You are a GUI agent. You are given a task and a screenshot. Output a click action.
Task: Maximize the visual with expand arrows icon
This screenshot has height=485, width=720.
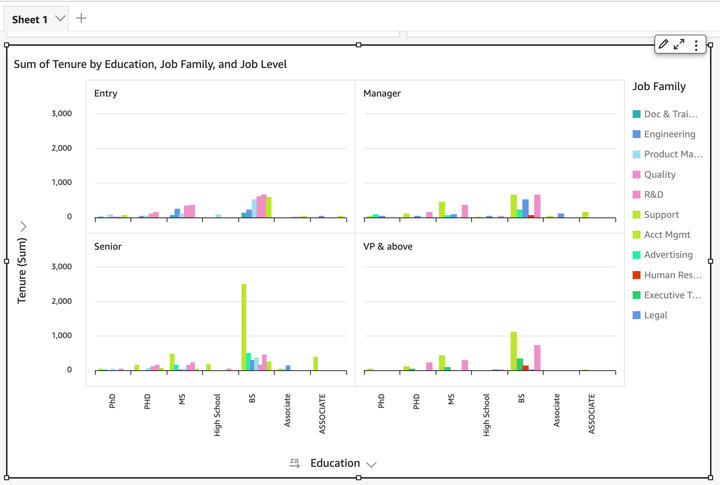click(x=679, y=45)
